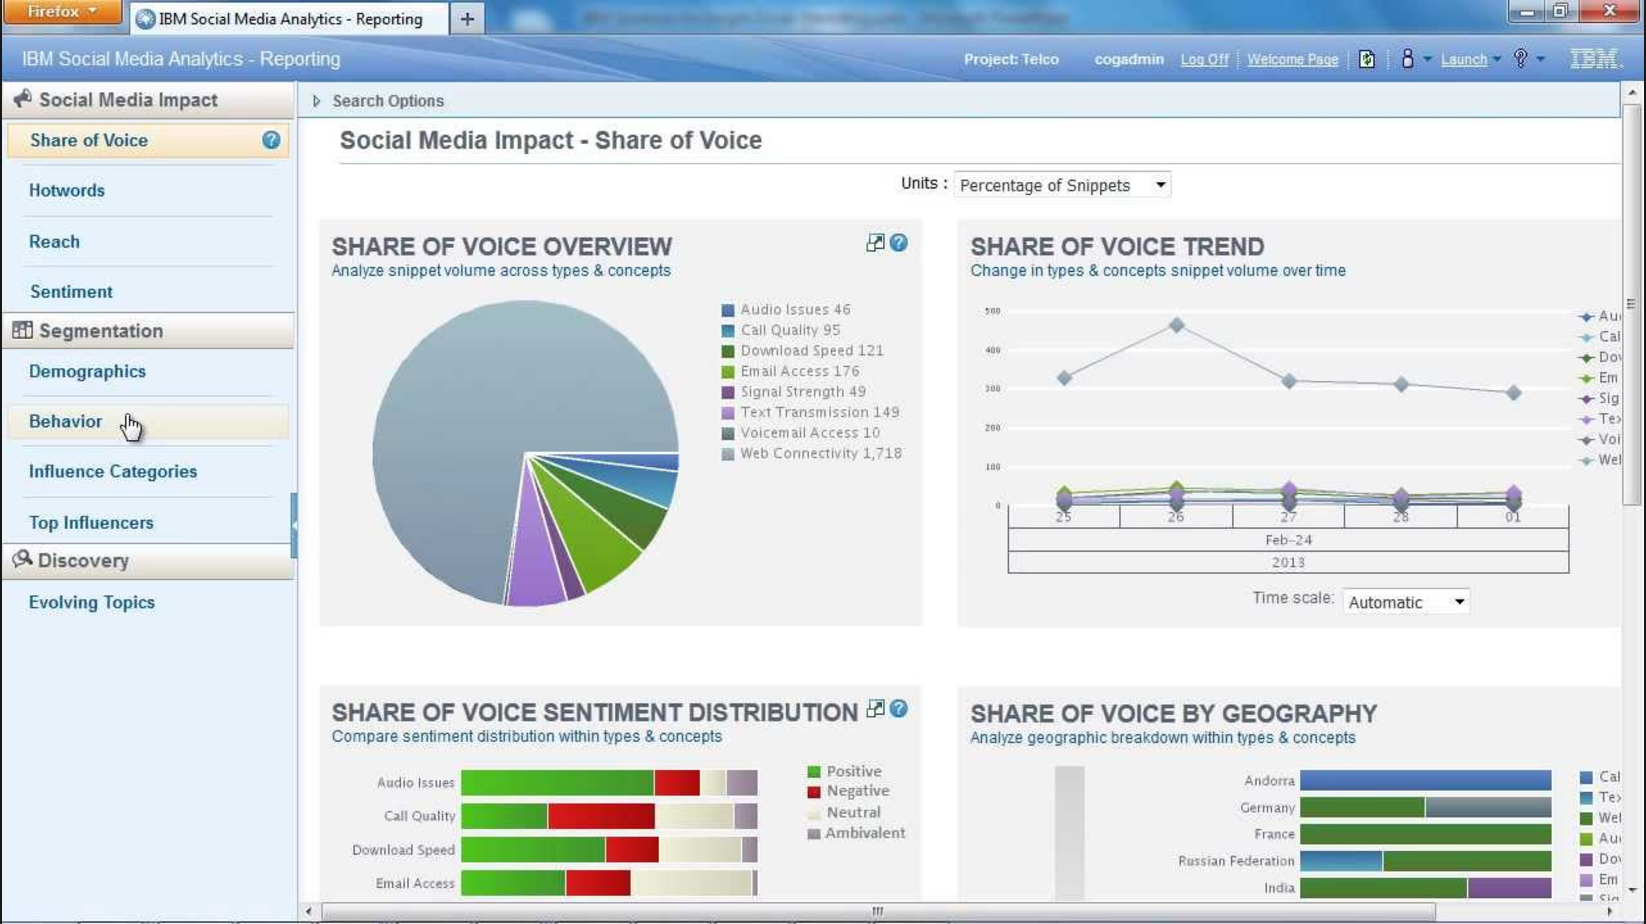Screen dimensions: 1646x924
Task: Open the Time scale dropdown
Action: [1405, 602]
